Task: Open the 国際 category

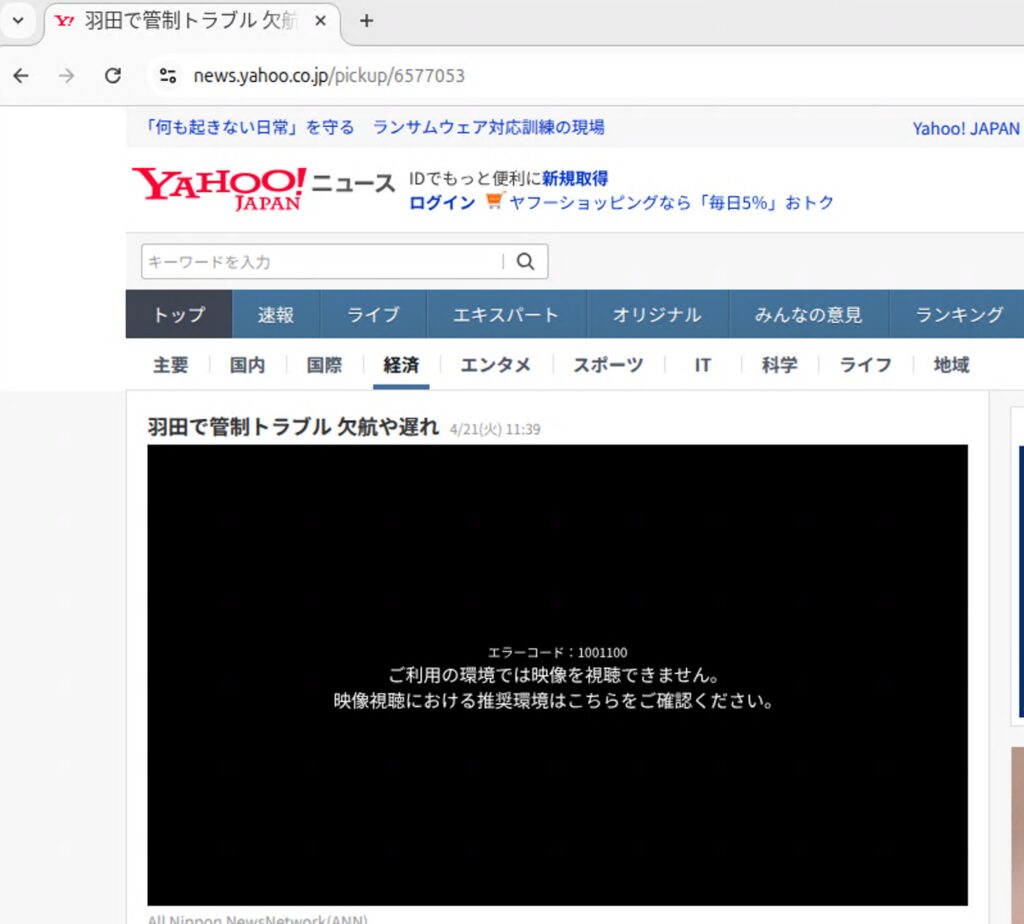Action: (324, 365)
